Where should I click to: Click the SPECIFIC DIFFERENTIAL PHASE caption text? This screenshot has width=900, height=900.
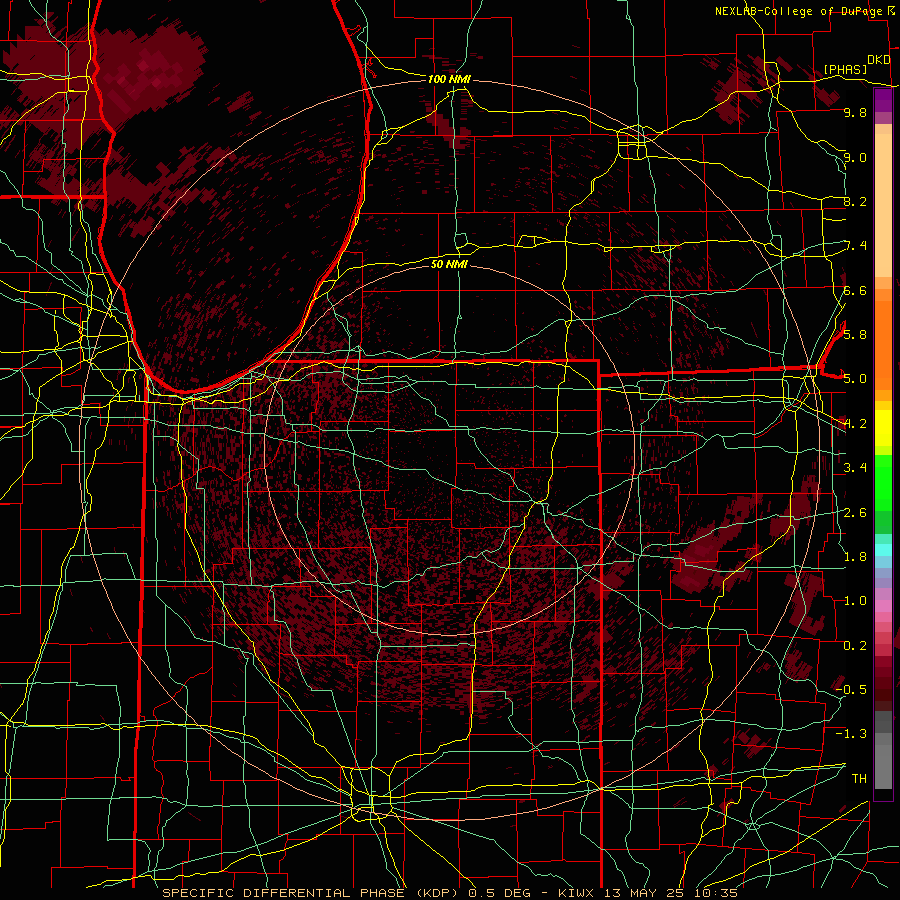(284, 893)
